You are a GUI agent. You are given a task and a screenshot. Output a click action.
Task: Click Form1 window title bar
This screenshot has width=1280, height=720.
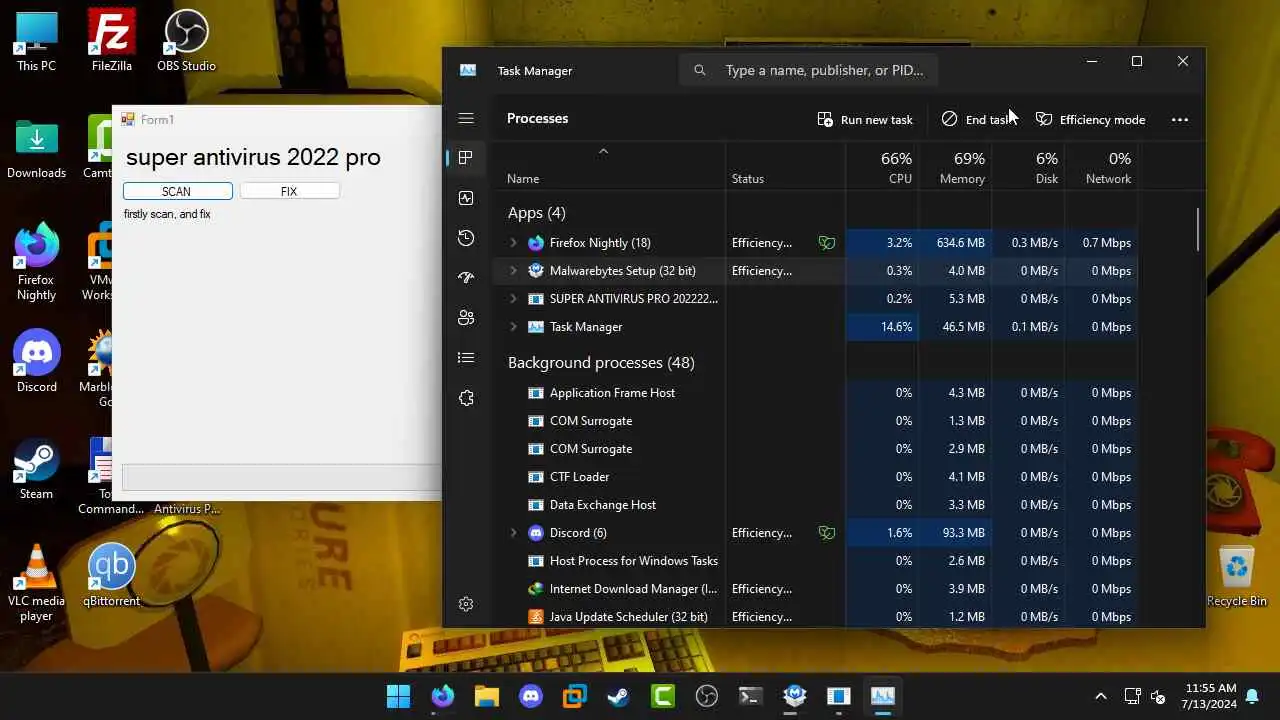tap(277, 119)
